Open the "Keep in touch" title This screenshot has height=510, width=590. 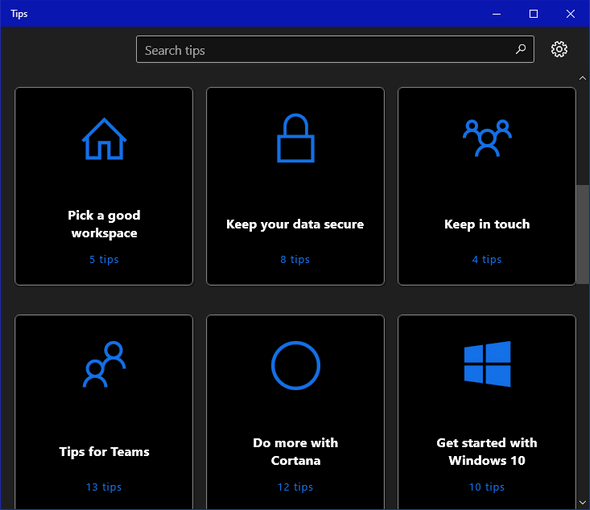pyautogui.click(x=487, y=224)
